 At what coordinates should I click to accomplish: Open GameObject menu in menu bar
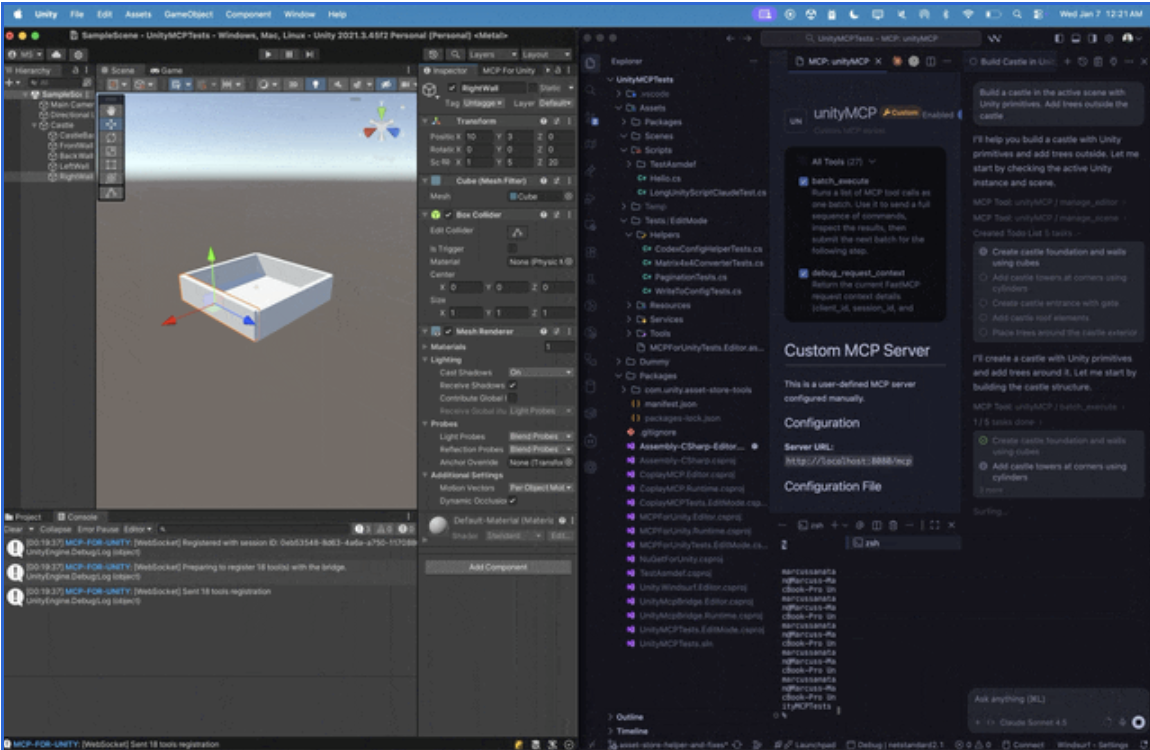pyautogui.click(x=188, y=14)
